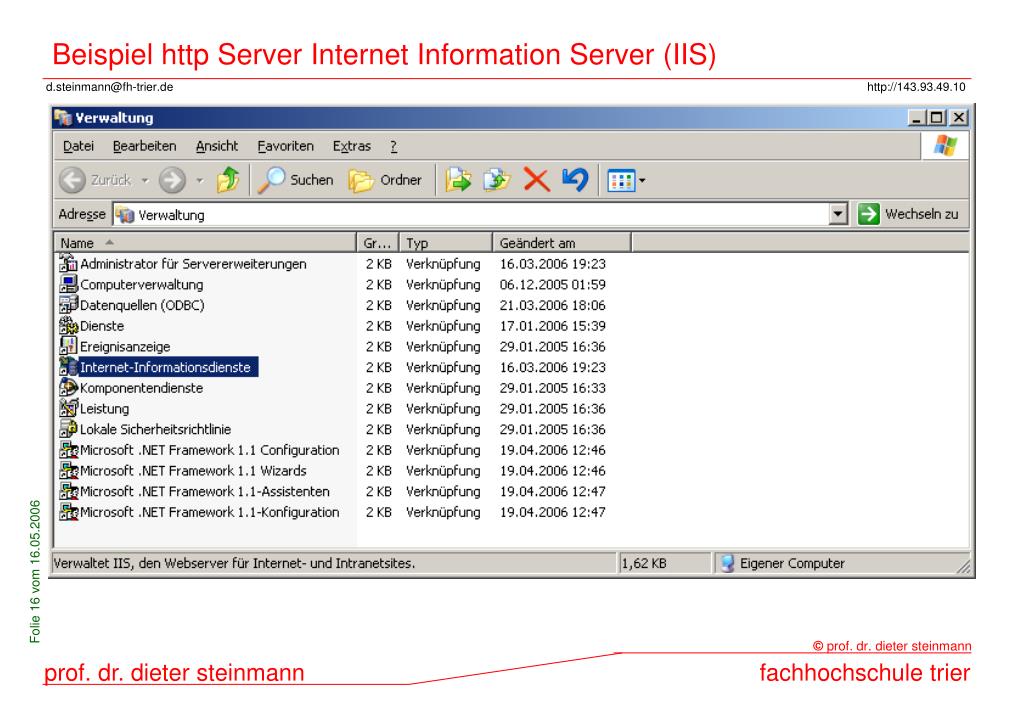Select the Ereignisanzeige icon
1023x708 pixels.
pos(69,346)
